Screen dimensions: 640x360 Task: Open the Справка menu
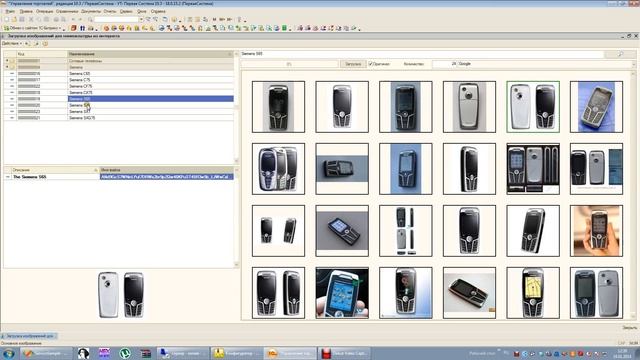click(158, 11)
